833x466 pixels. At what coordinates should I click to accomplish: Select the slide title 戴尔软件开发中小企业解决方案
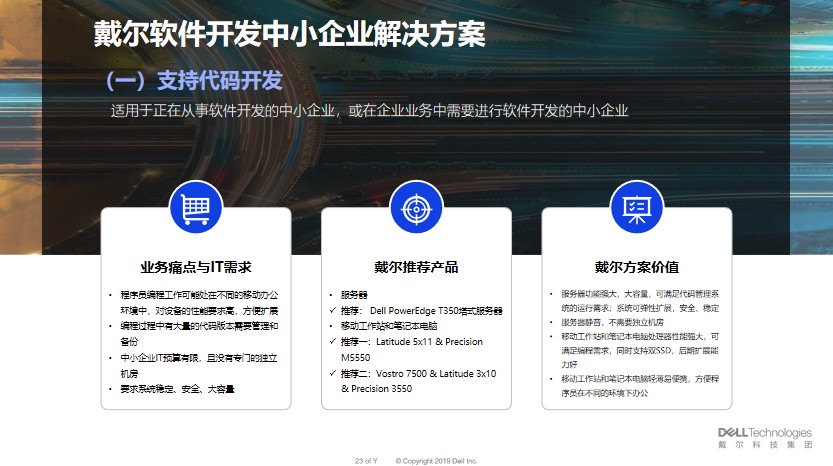click(x=290, y=34)
